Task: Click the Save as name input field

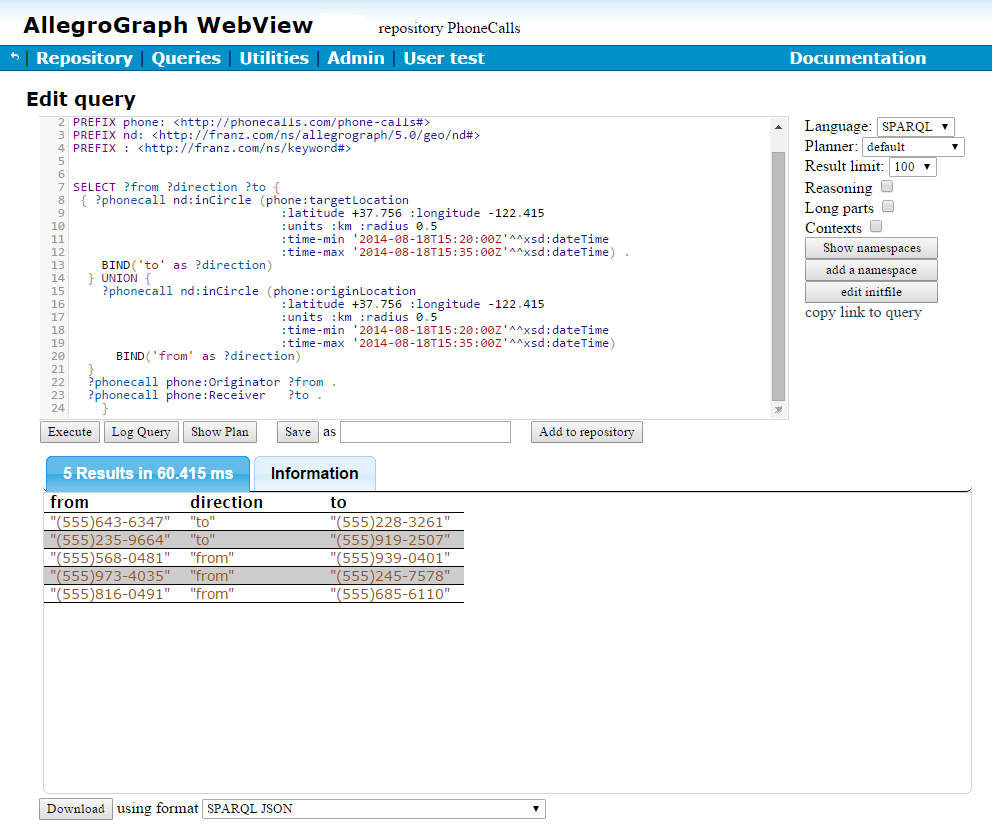Action: click(425, 432)
